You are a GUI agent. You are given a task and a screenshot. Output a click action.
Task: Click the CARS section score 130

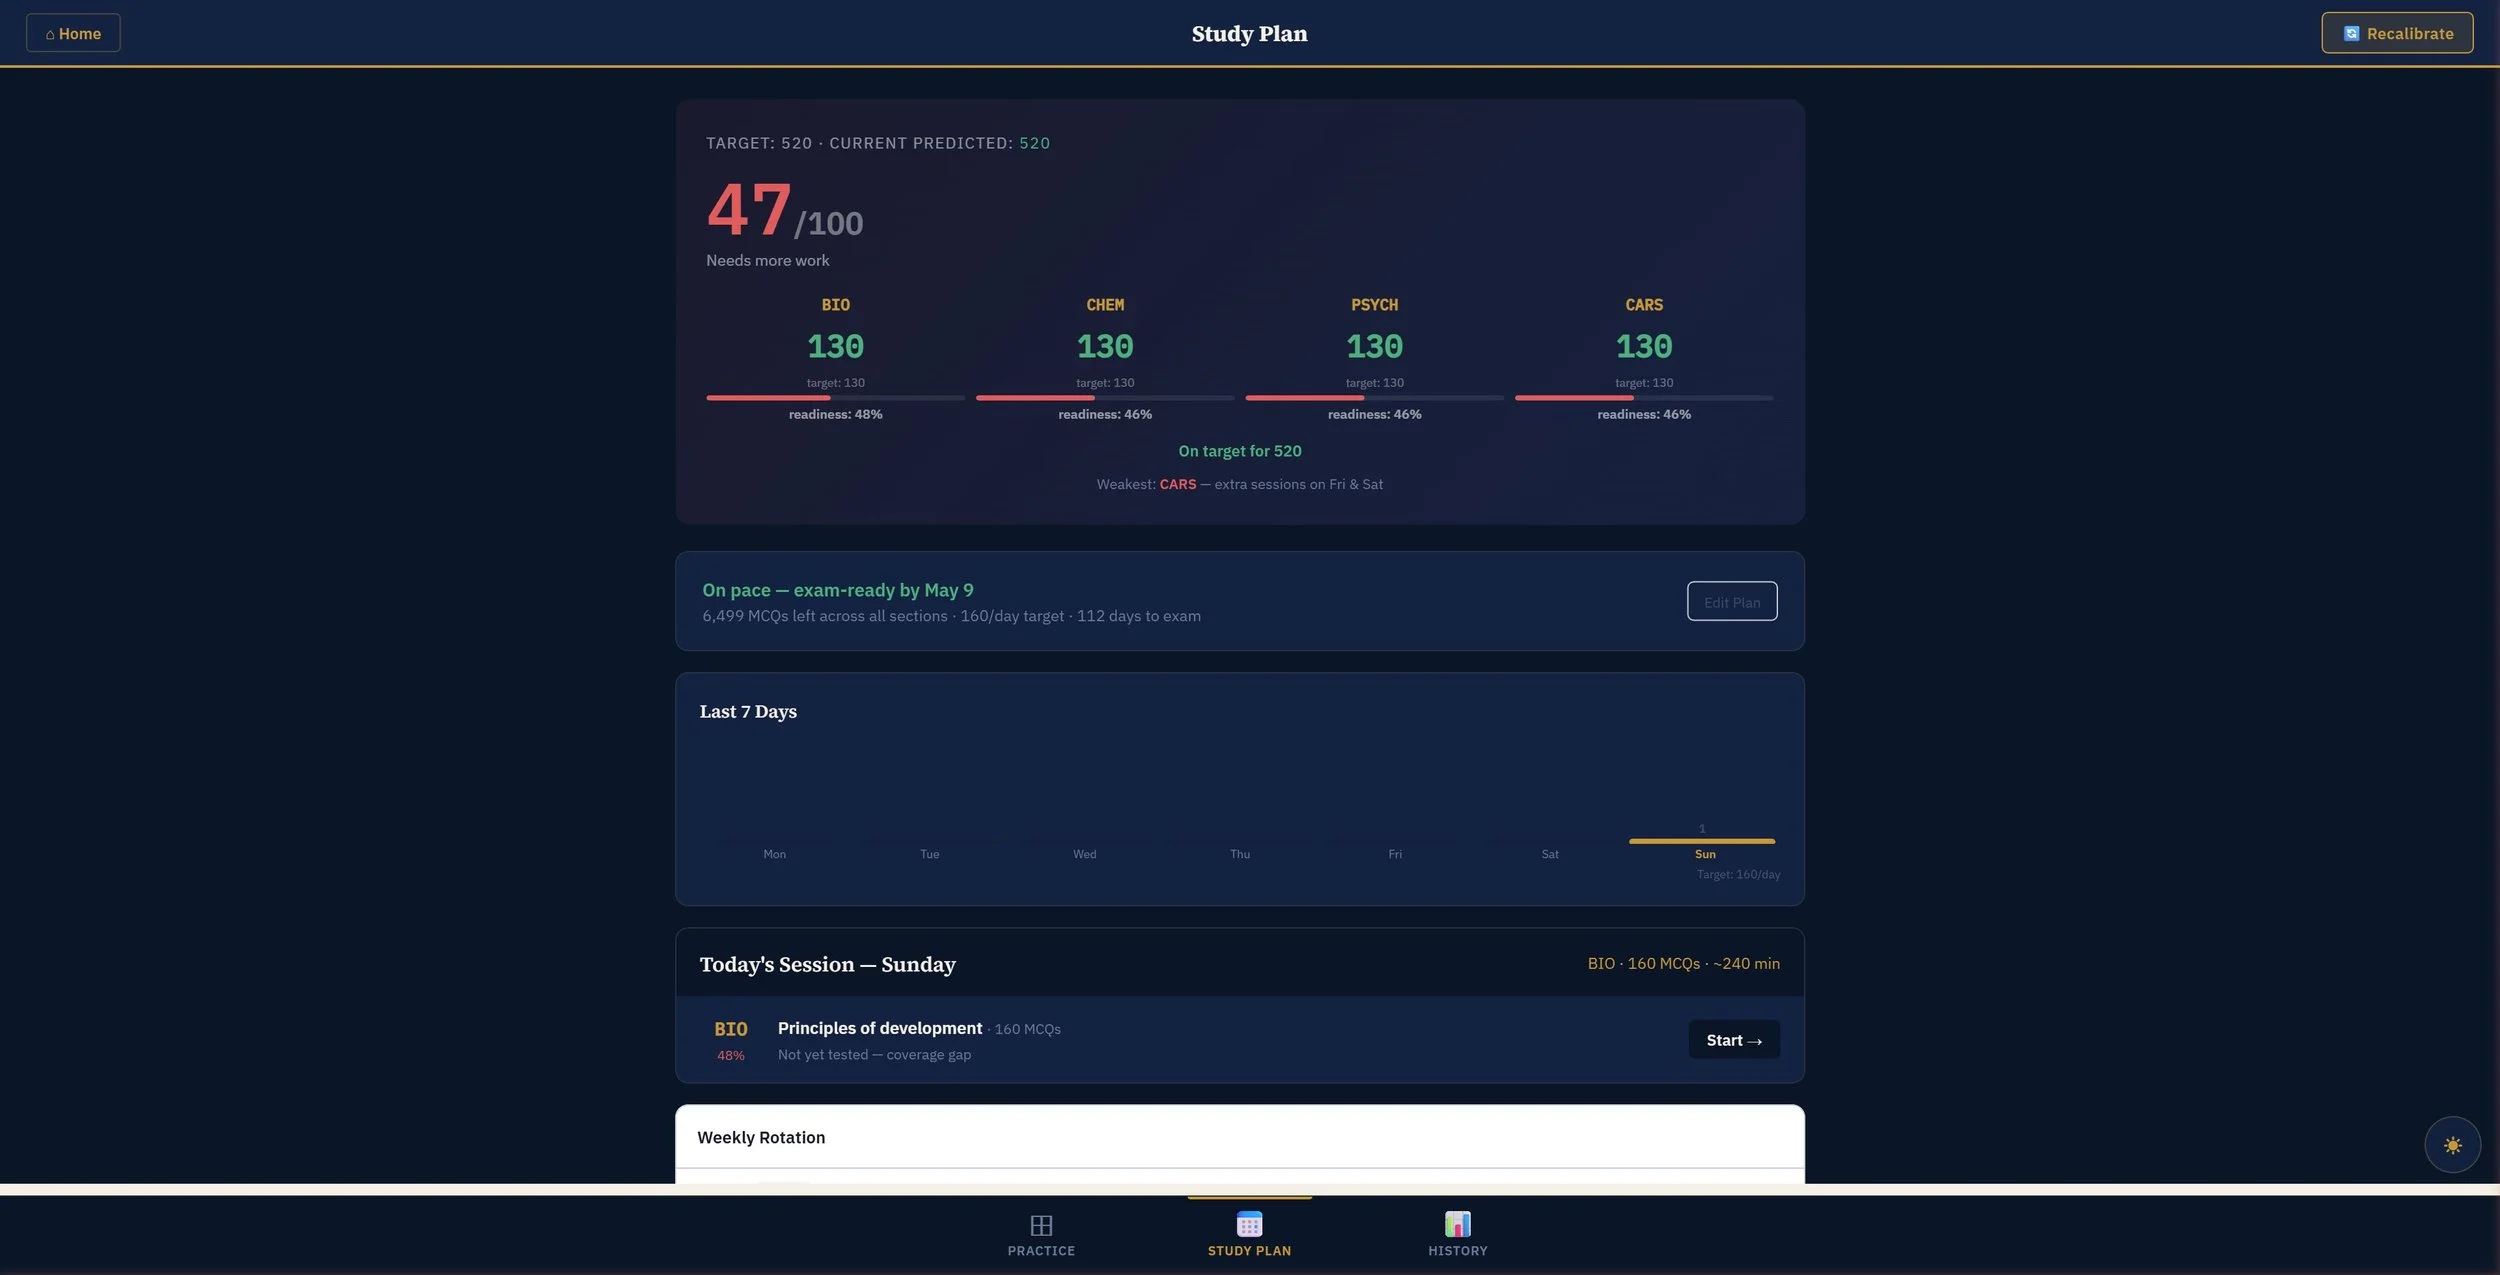[x=1643, y=347]
